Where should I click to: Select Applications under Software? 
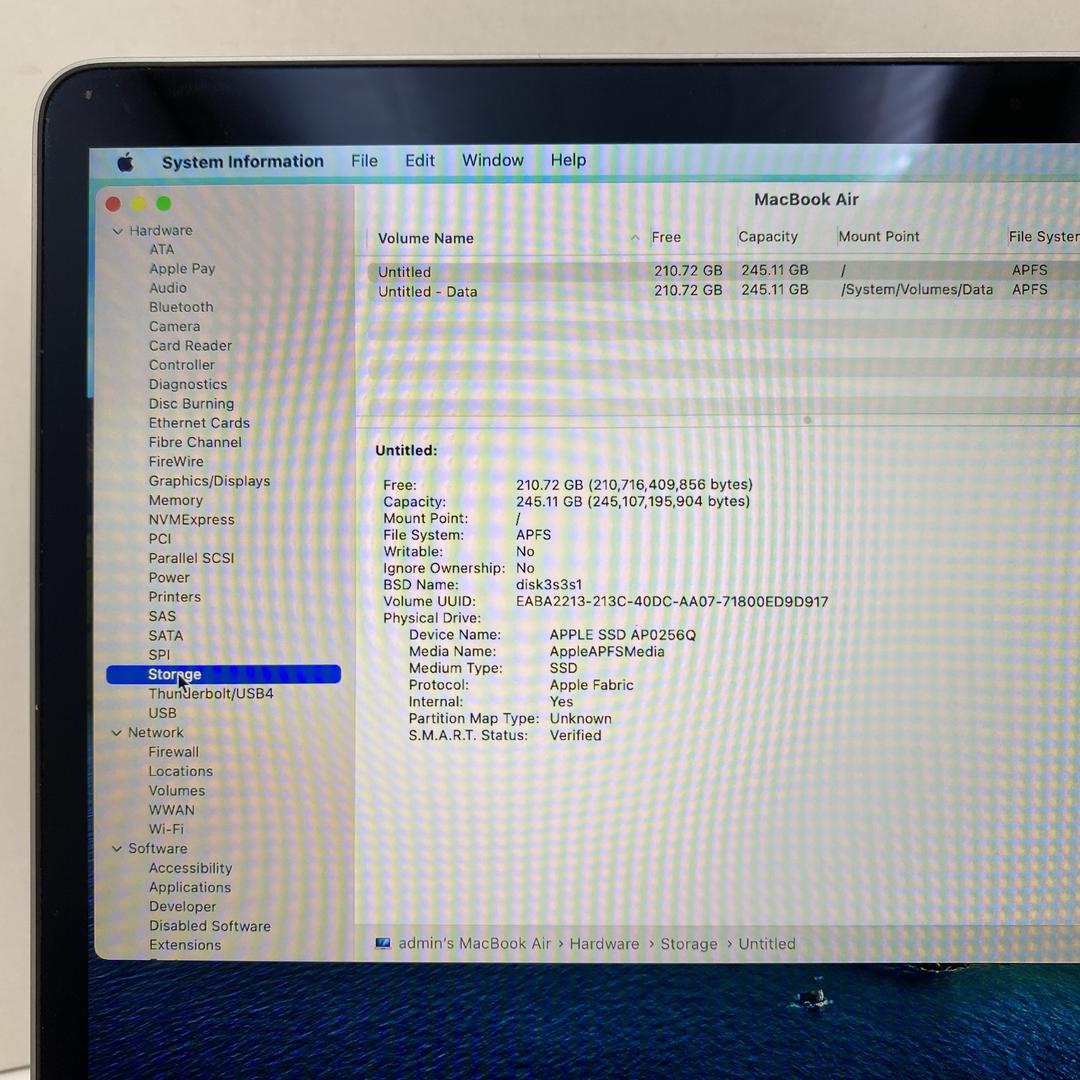[190, 887]
